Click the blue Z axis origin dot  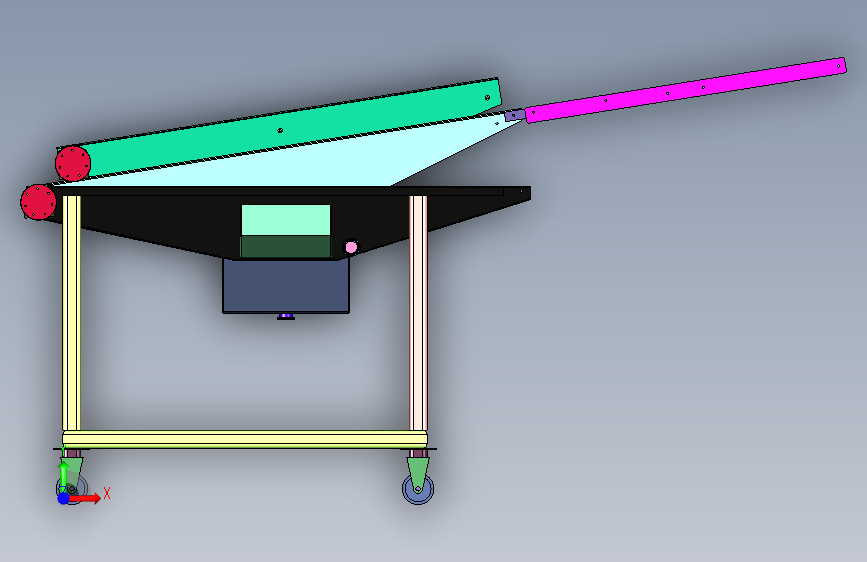pyautogui.click(x=64, y=498)
